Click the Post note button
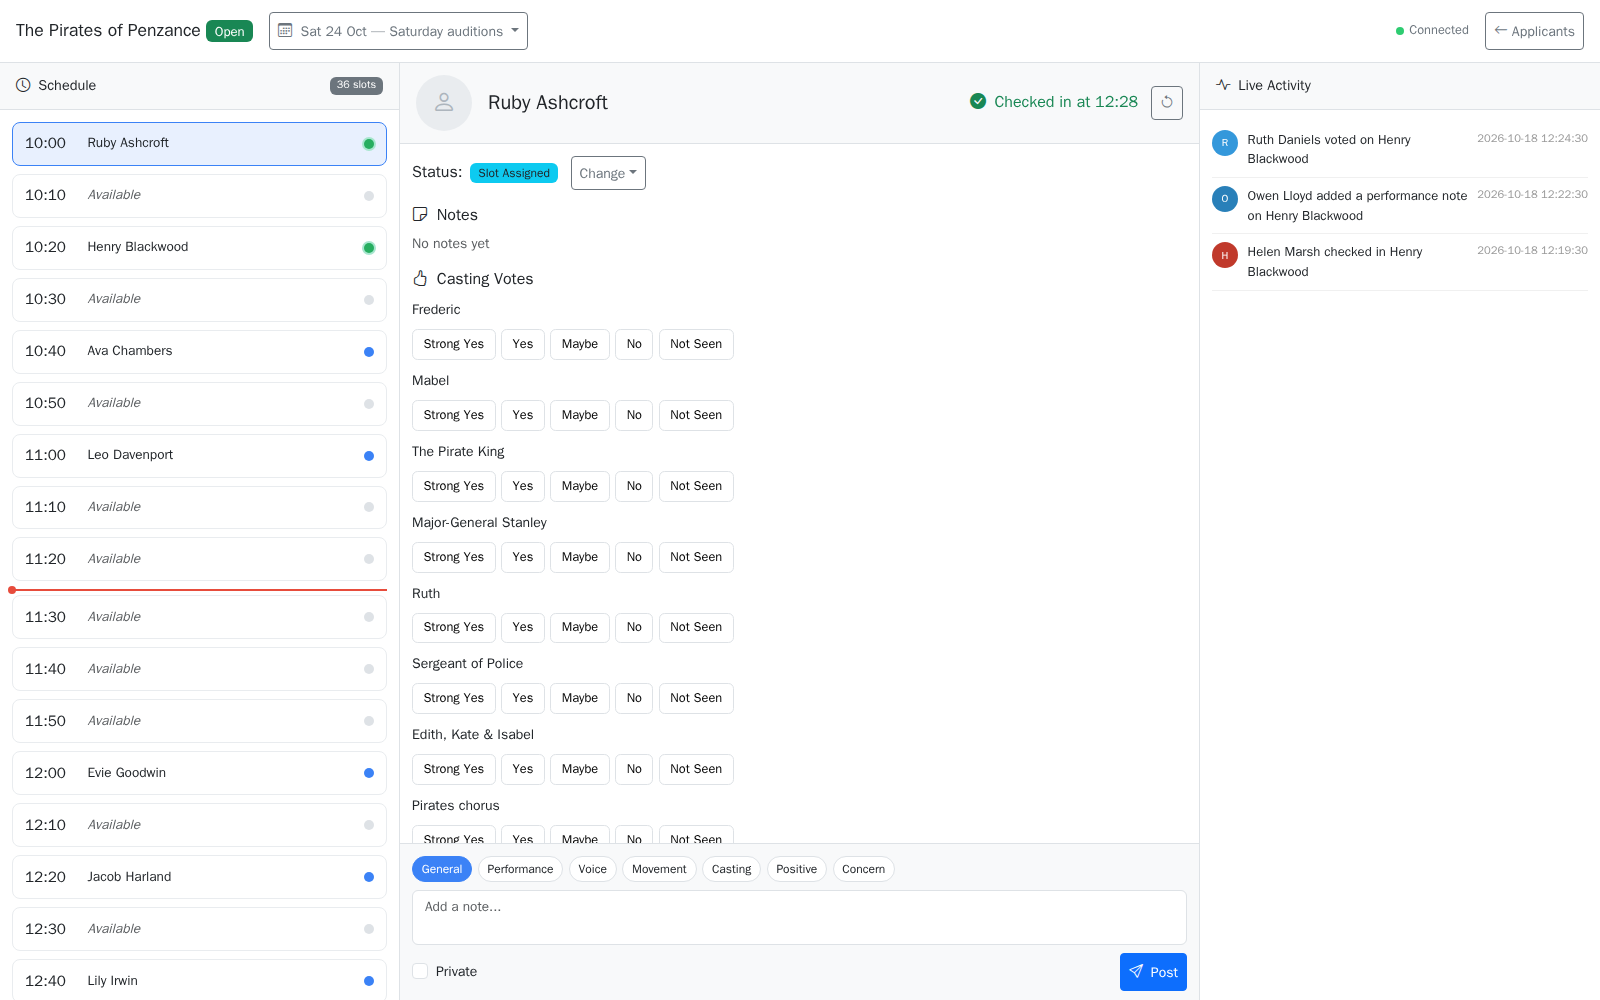The width and height of the screenshot is (1600, 1000). [1153, 972]
